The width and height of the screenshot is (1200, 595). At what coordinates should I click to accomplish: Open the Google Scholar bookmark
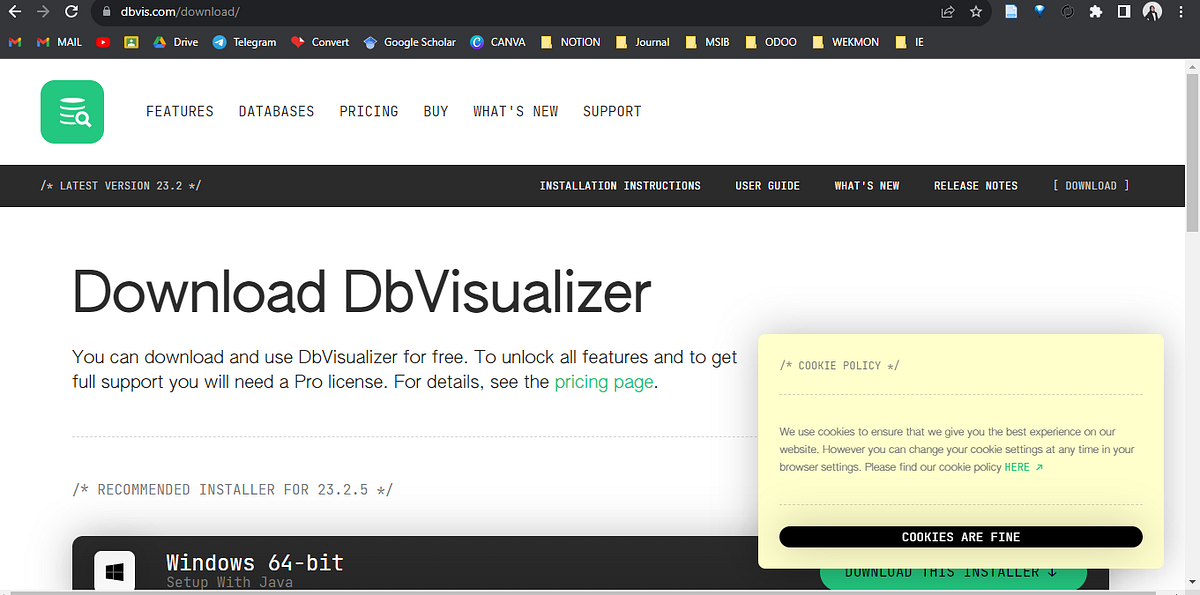click(x=409, y=42)
